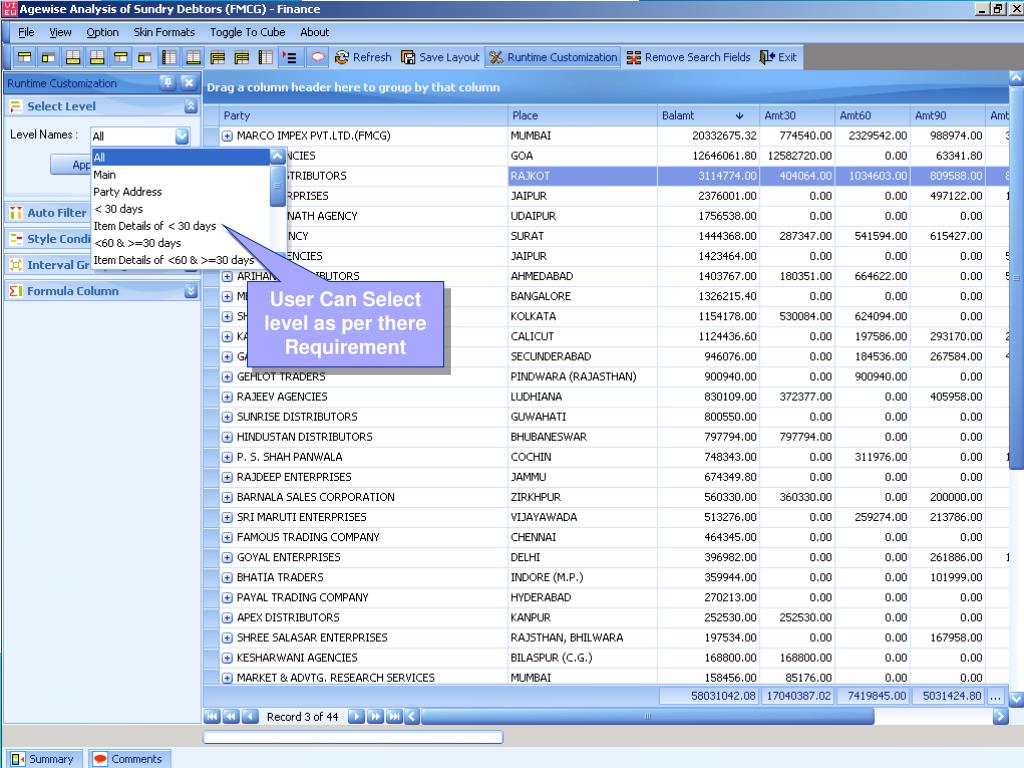
Task: Select 'Party Address' in the level list
Action: coord(180,191)
